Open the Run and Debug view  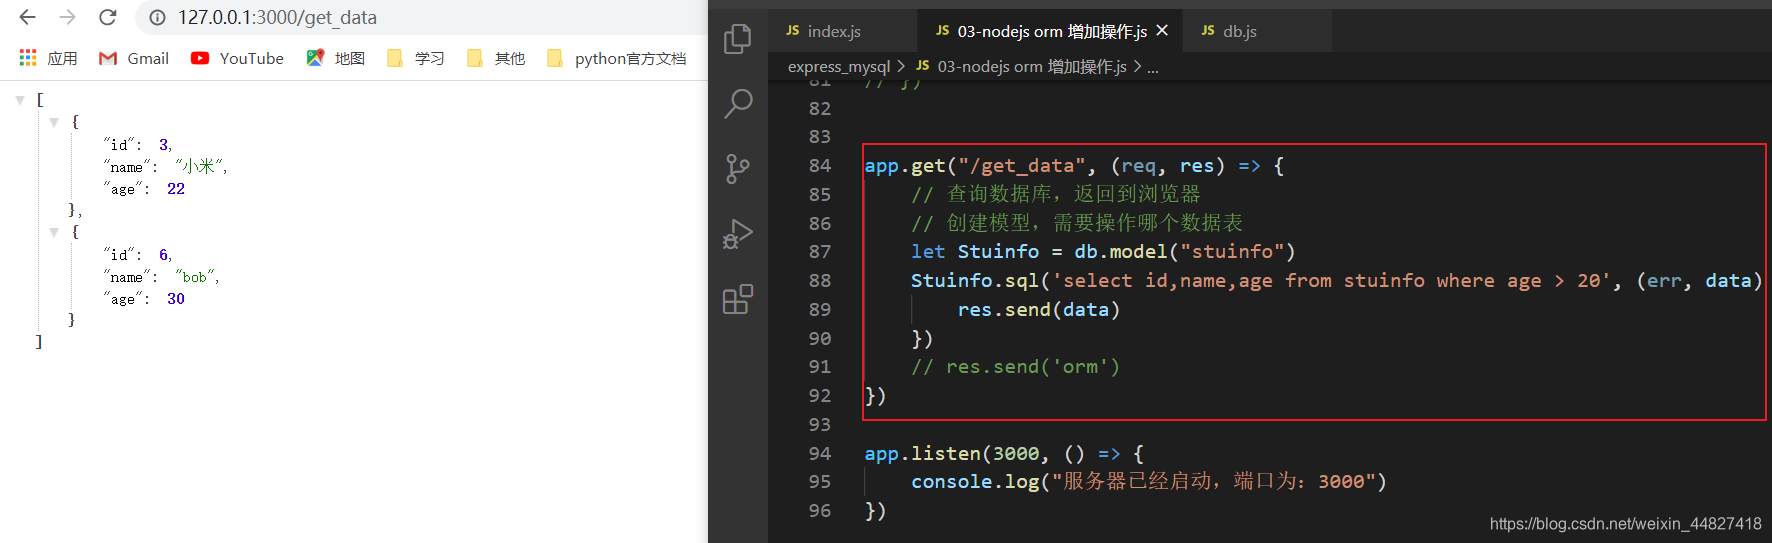(738, 234)
